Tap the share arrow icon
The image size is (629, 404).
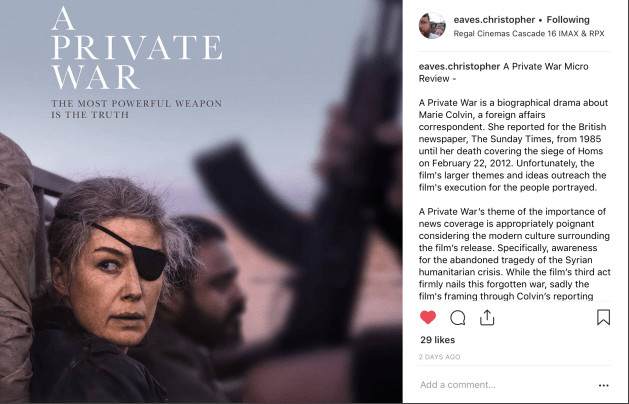point(487,317)
